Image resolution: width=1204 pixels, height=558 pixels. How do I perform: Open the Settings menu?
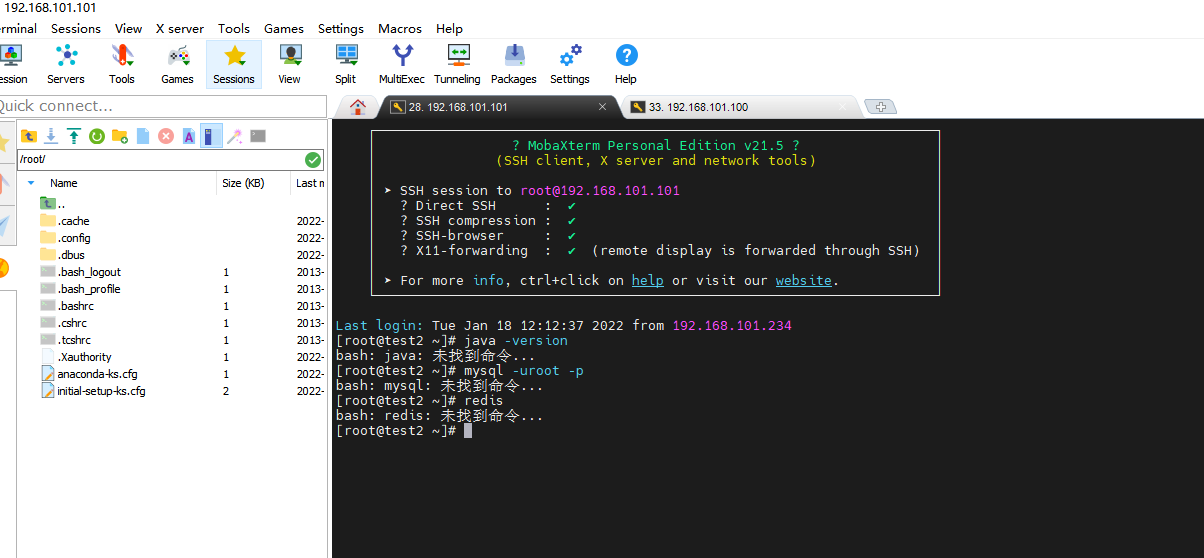tap(341, 29)
